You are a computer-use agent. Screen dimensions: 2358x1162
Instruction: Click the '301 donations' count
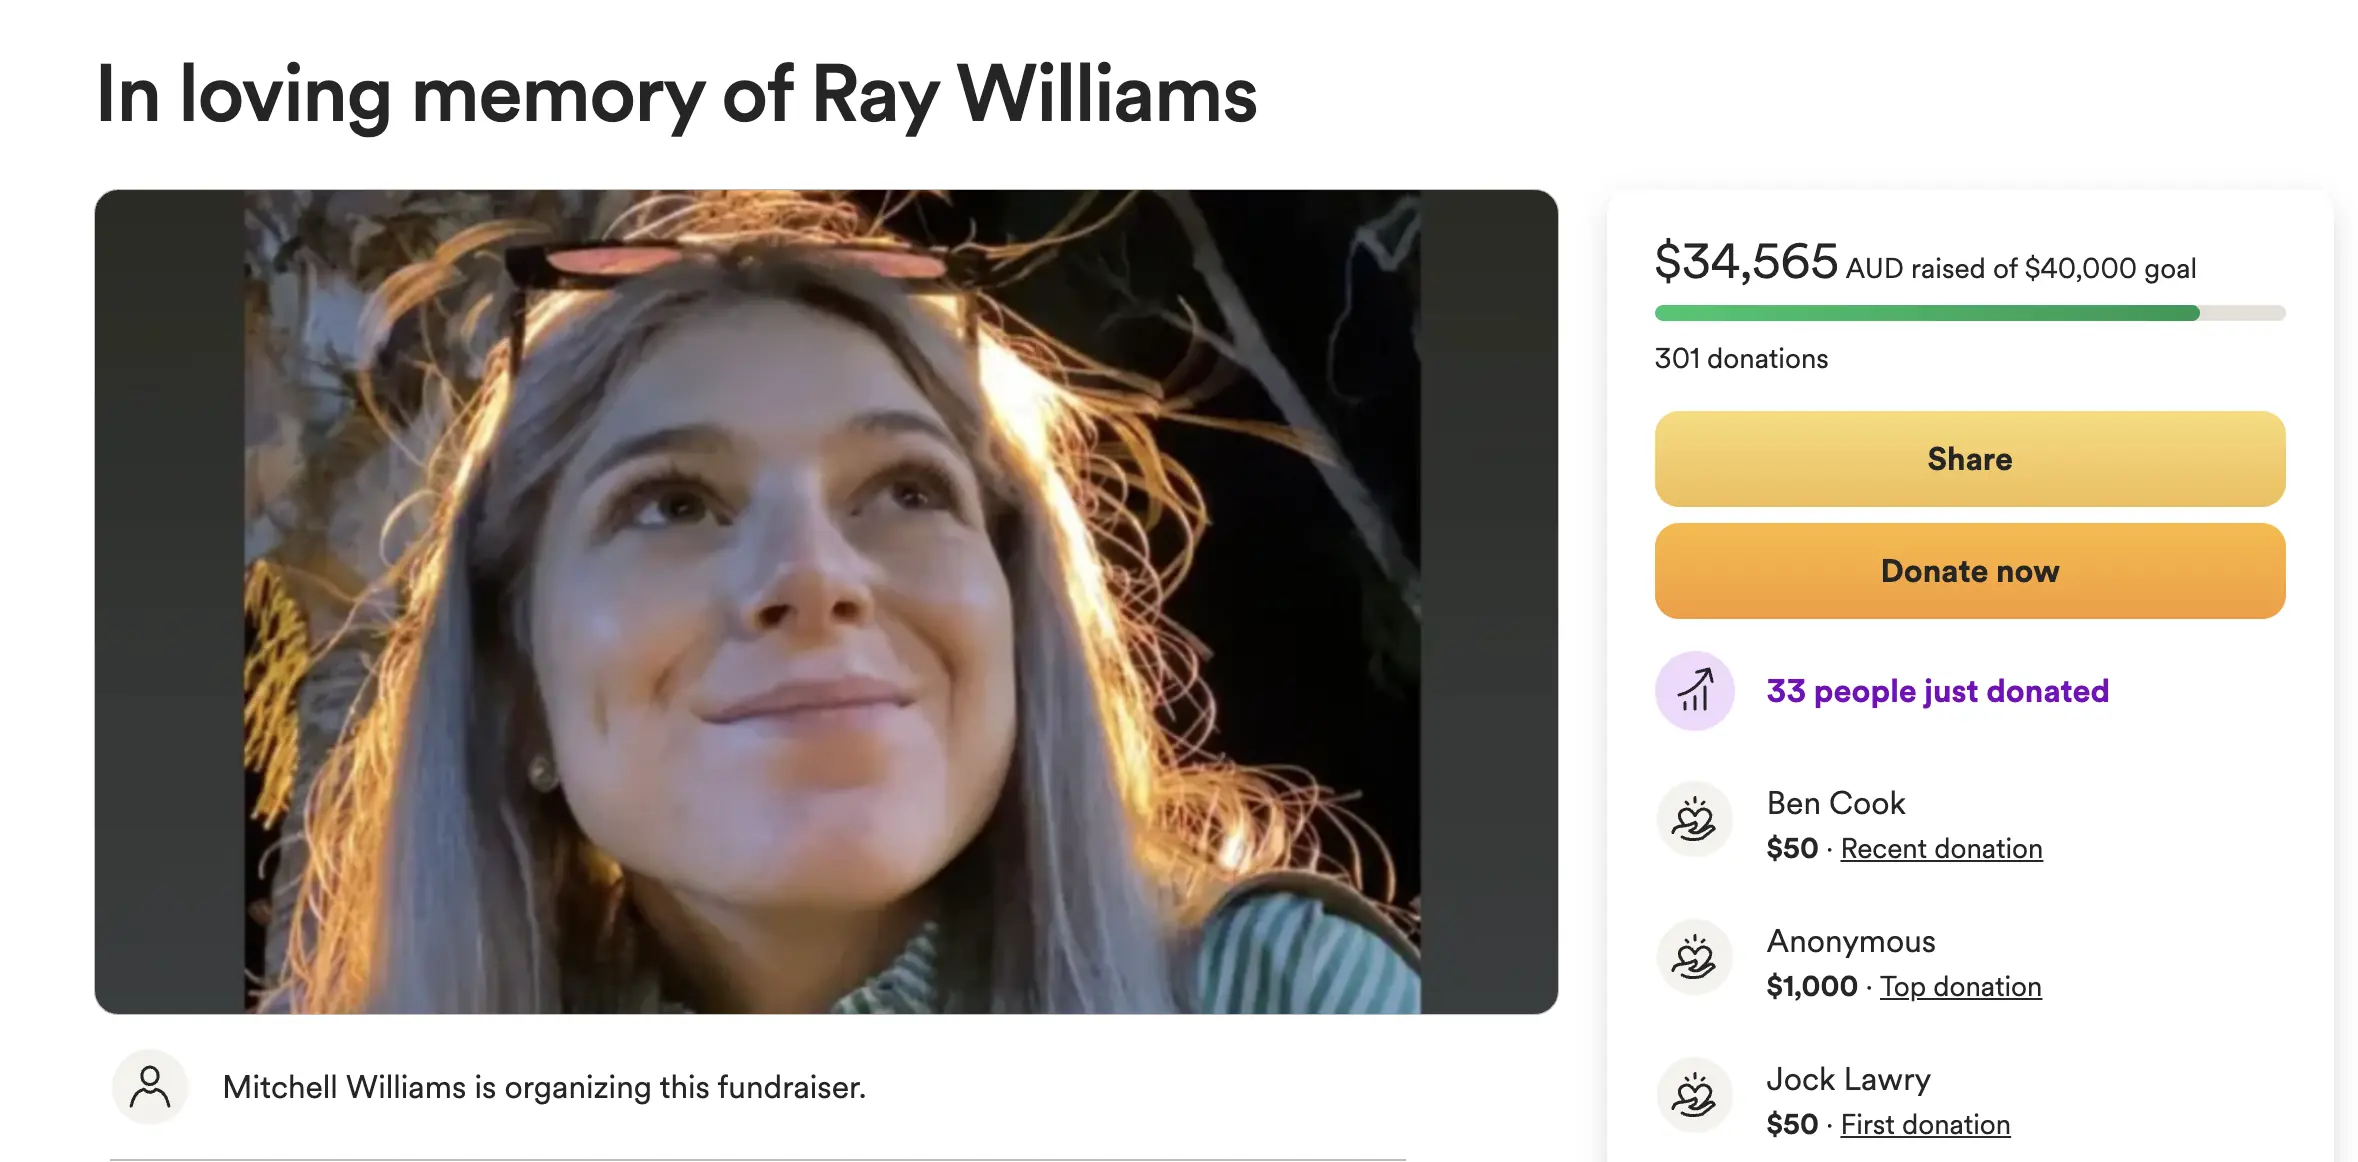(1741, 358)
